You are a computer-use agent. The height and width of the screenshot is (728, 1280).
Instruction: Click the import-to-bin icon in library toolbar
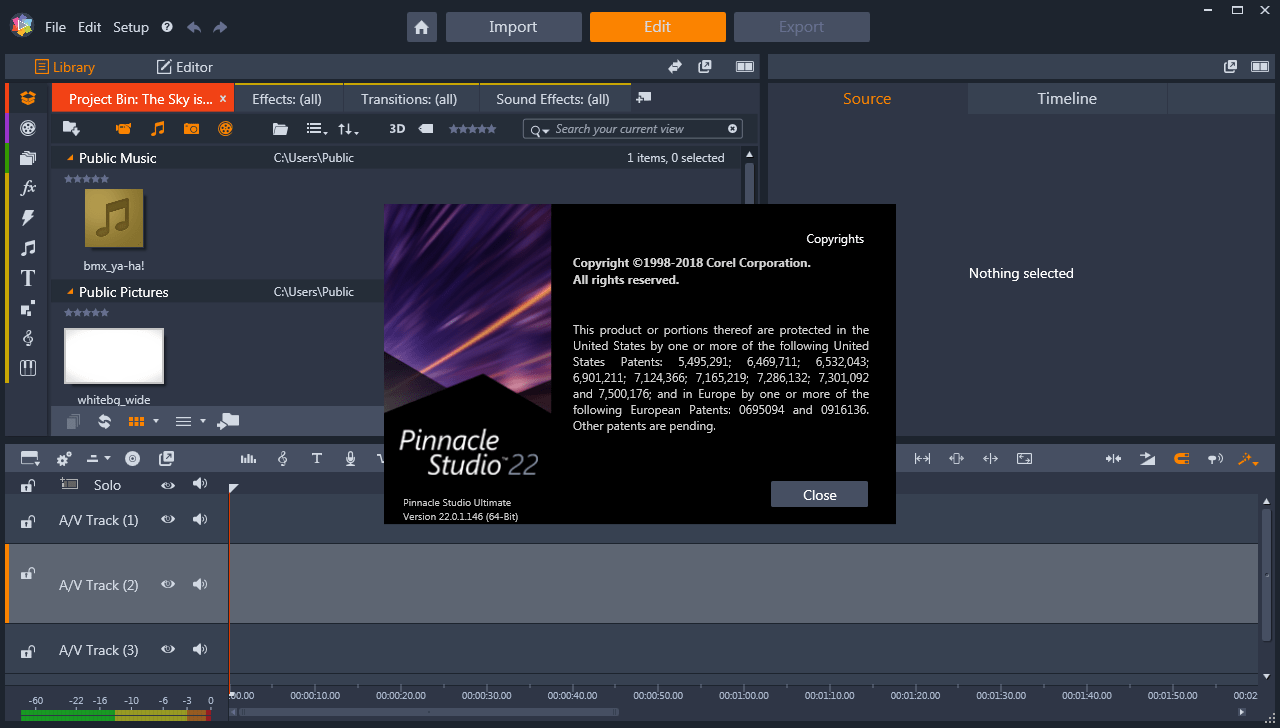[x=71, y=128]
